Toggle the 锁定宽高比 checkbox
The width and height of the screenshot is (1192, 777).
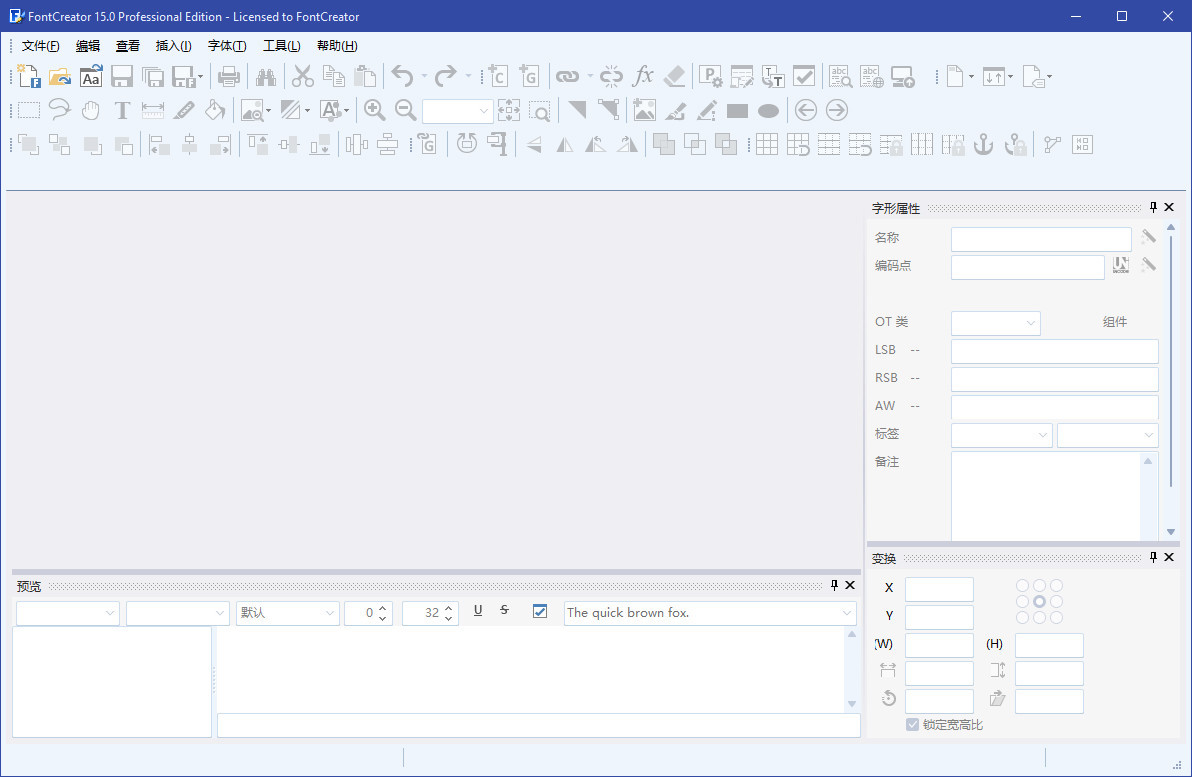point(912,724)
